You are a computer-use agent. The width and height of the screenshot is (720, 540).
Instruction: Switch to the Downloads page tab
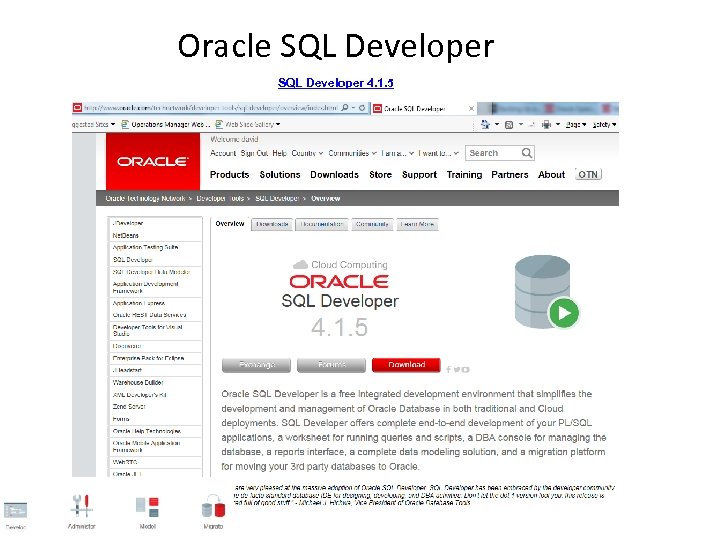(x=272, y=225)
